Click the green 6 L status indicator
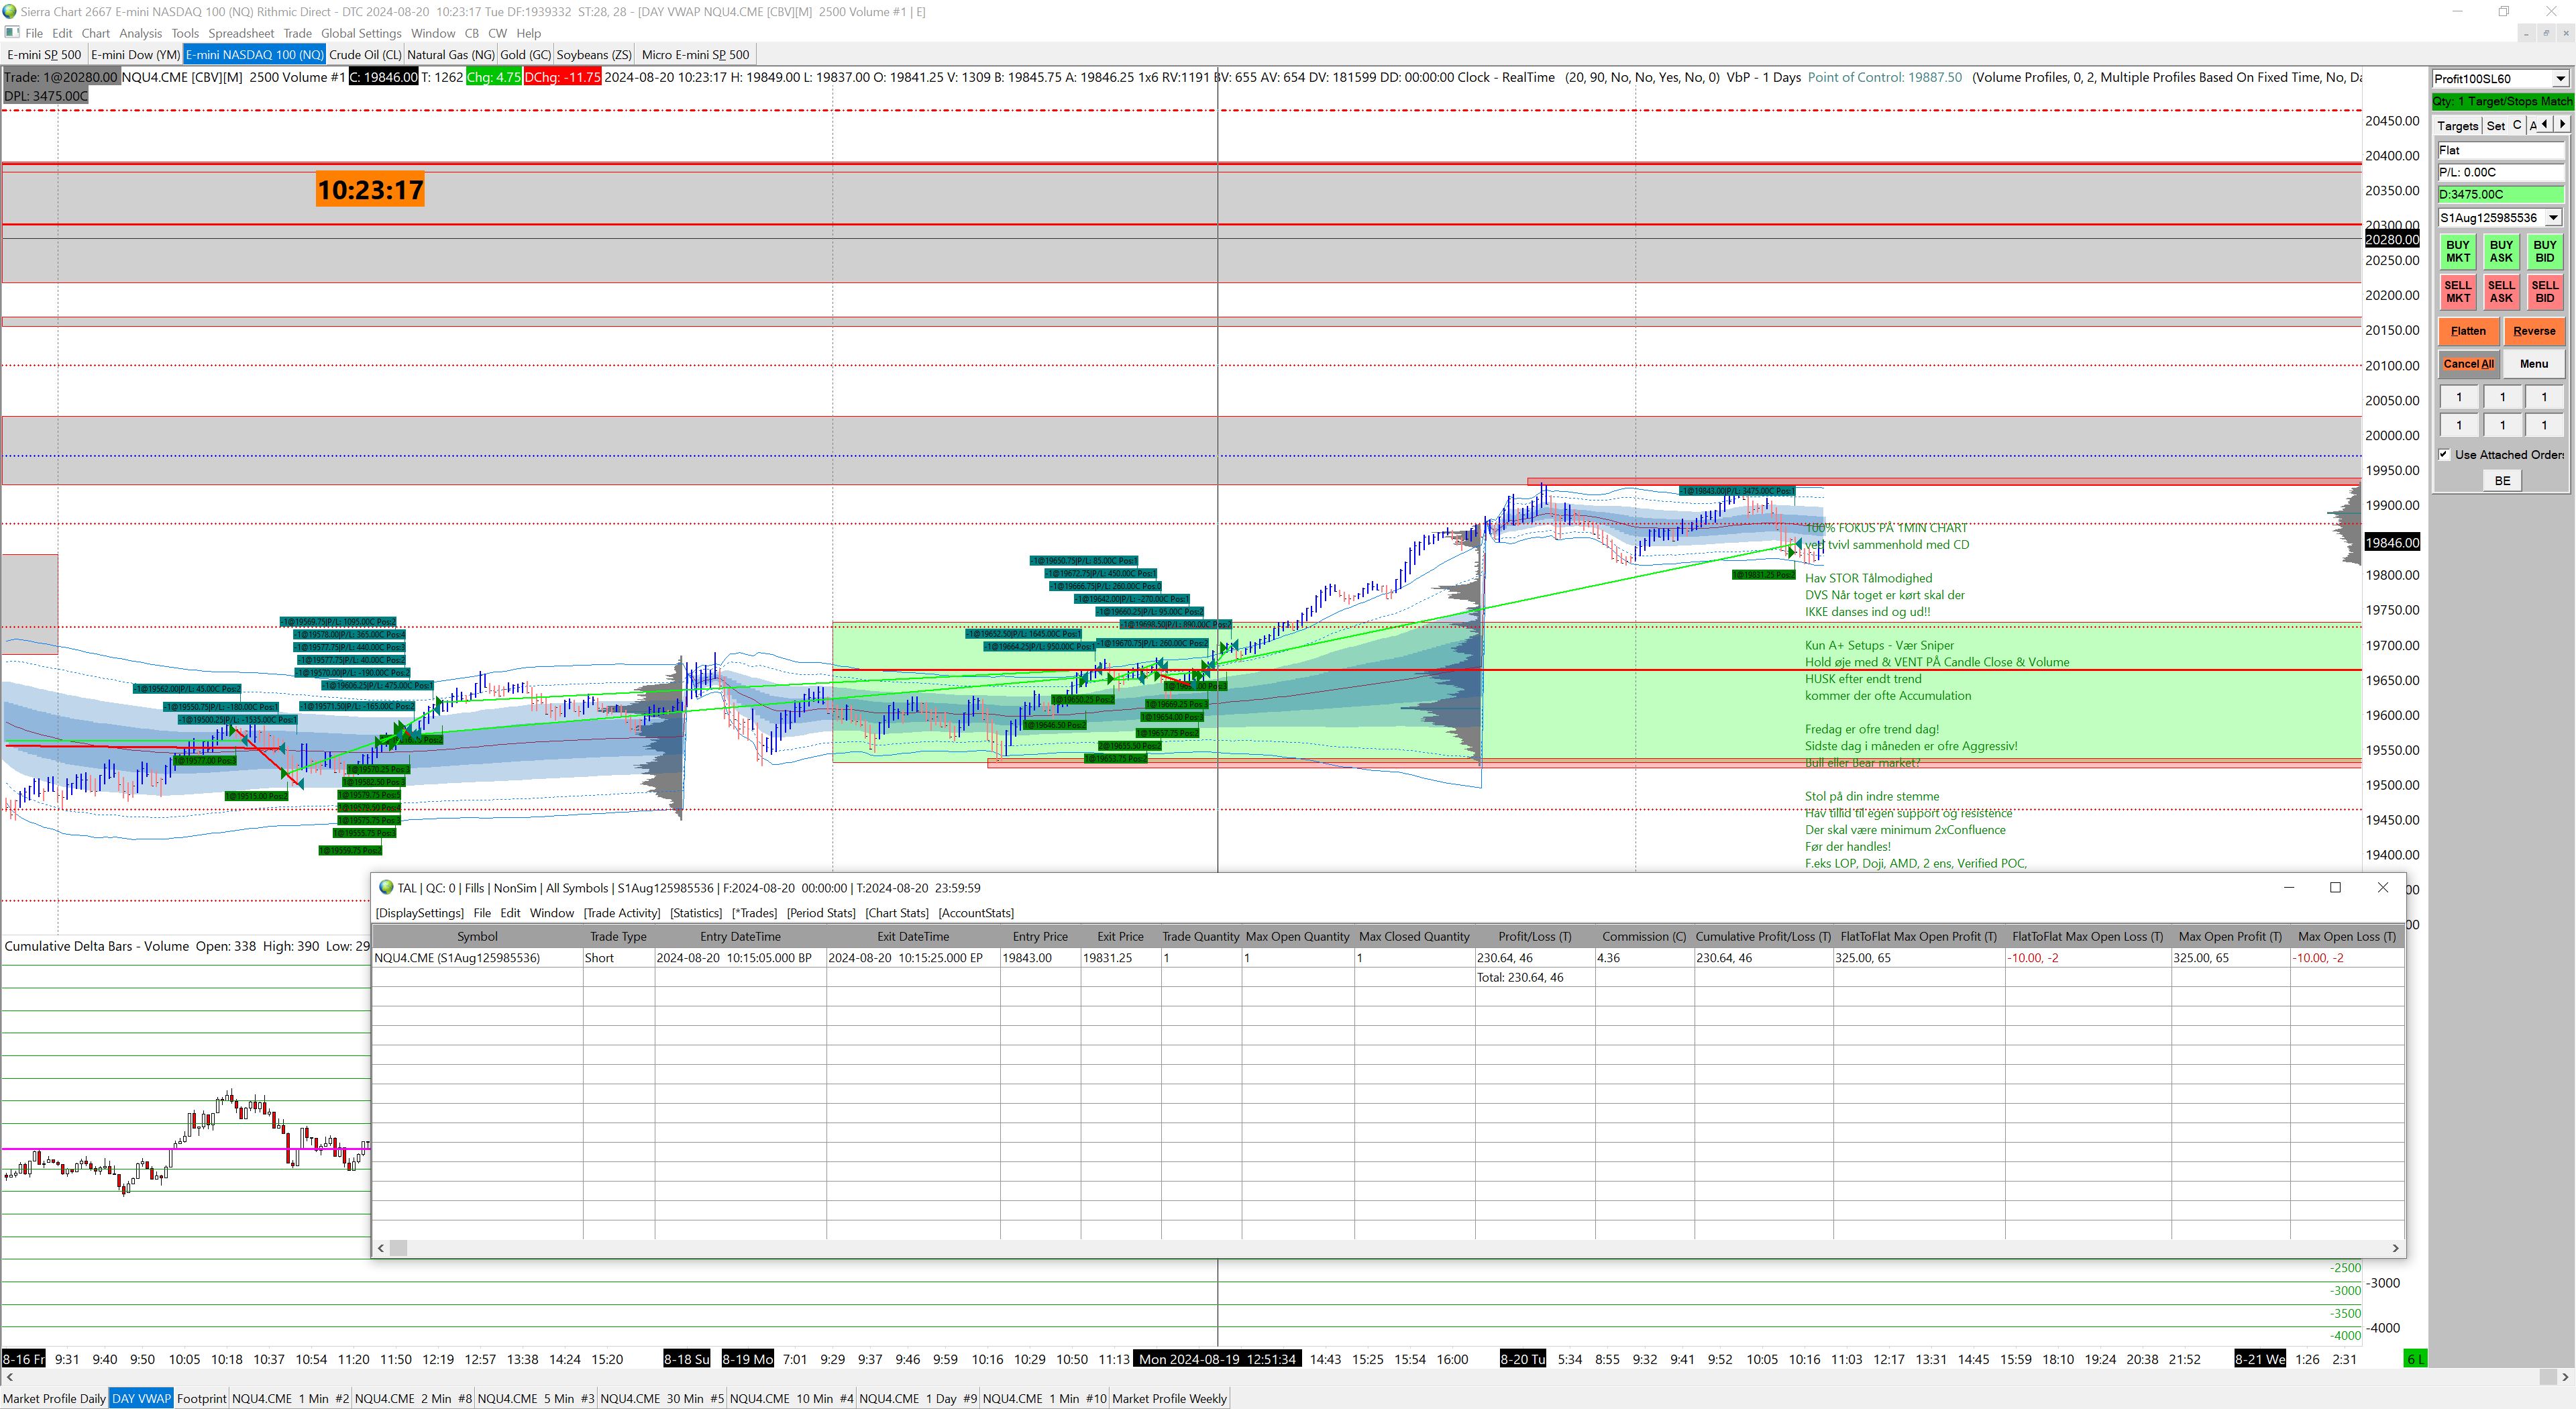The width and height of the screenshot is (2576, 1409). pyautogui.click(x=2414, y=1359)
